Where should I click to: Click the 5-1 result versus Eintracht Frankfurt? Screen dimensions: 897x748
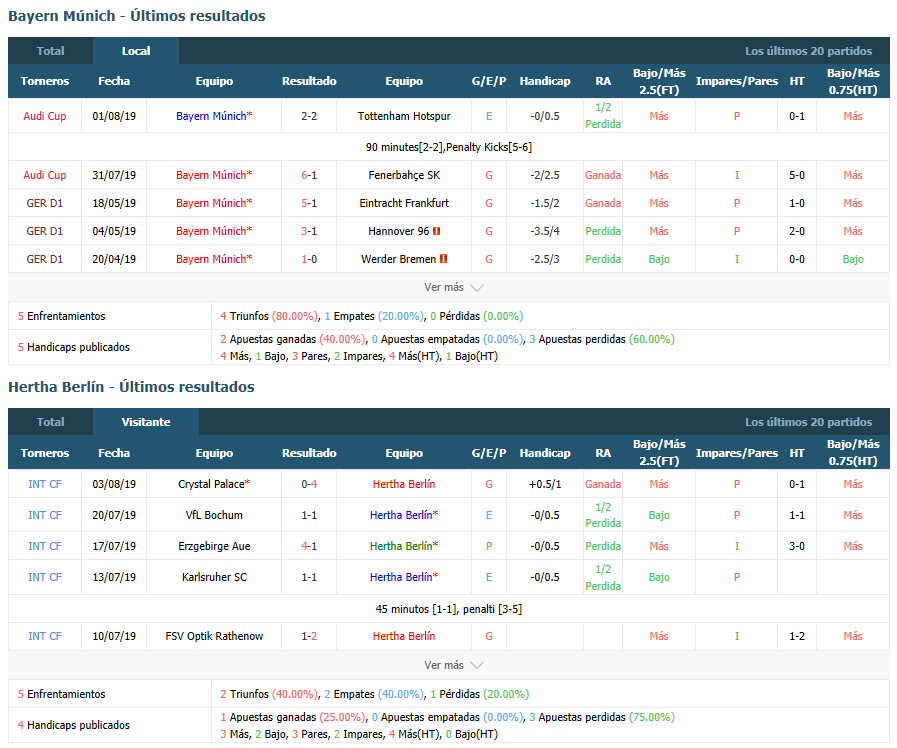pyautogui.click(x=309, y=203)
